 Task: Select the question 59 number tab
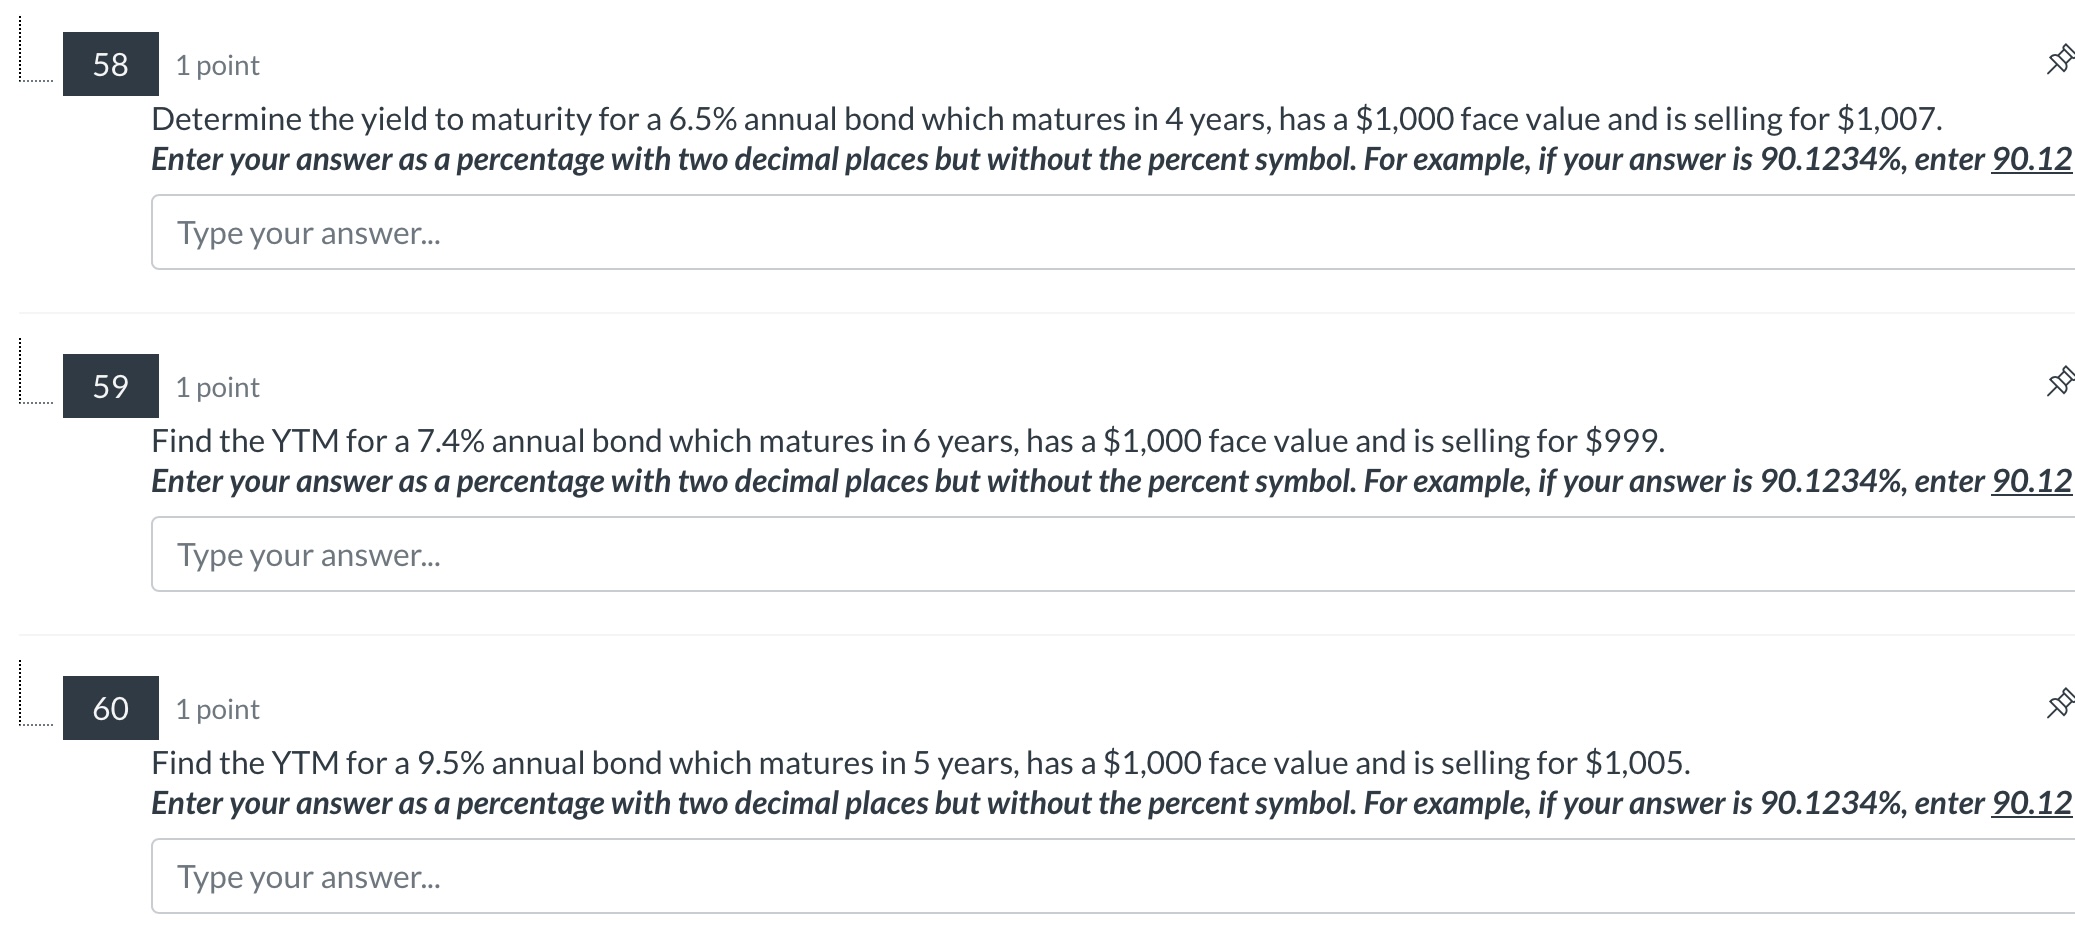pos(110,387)
